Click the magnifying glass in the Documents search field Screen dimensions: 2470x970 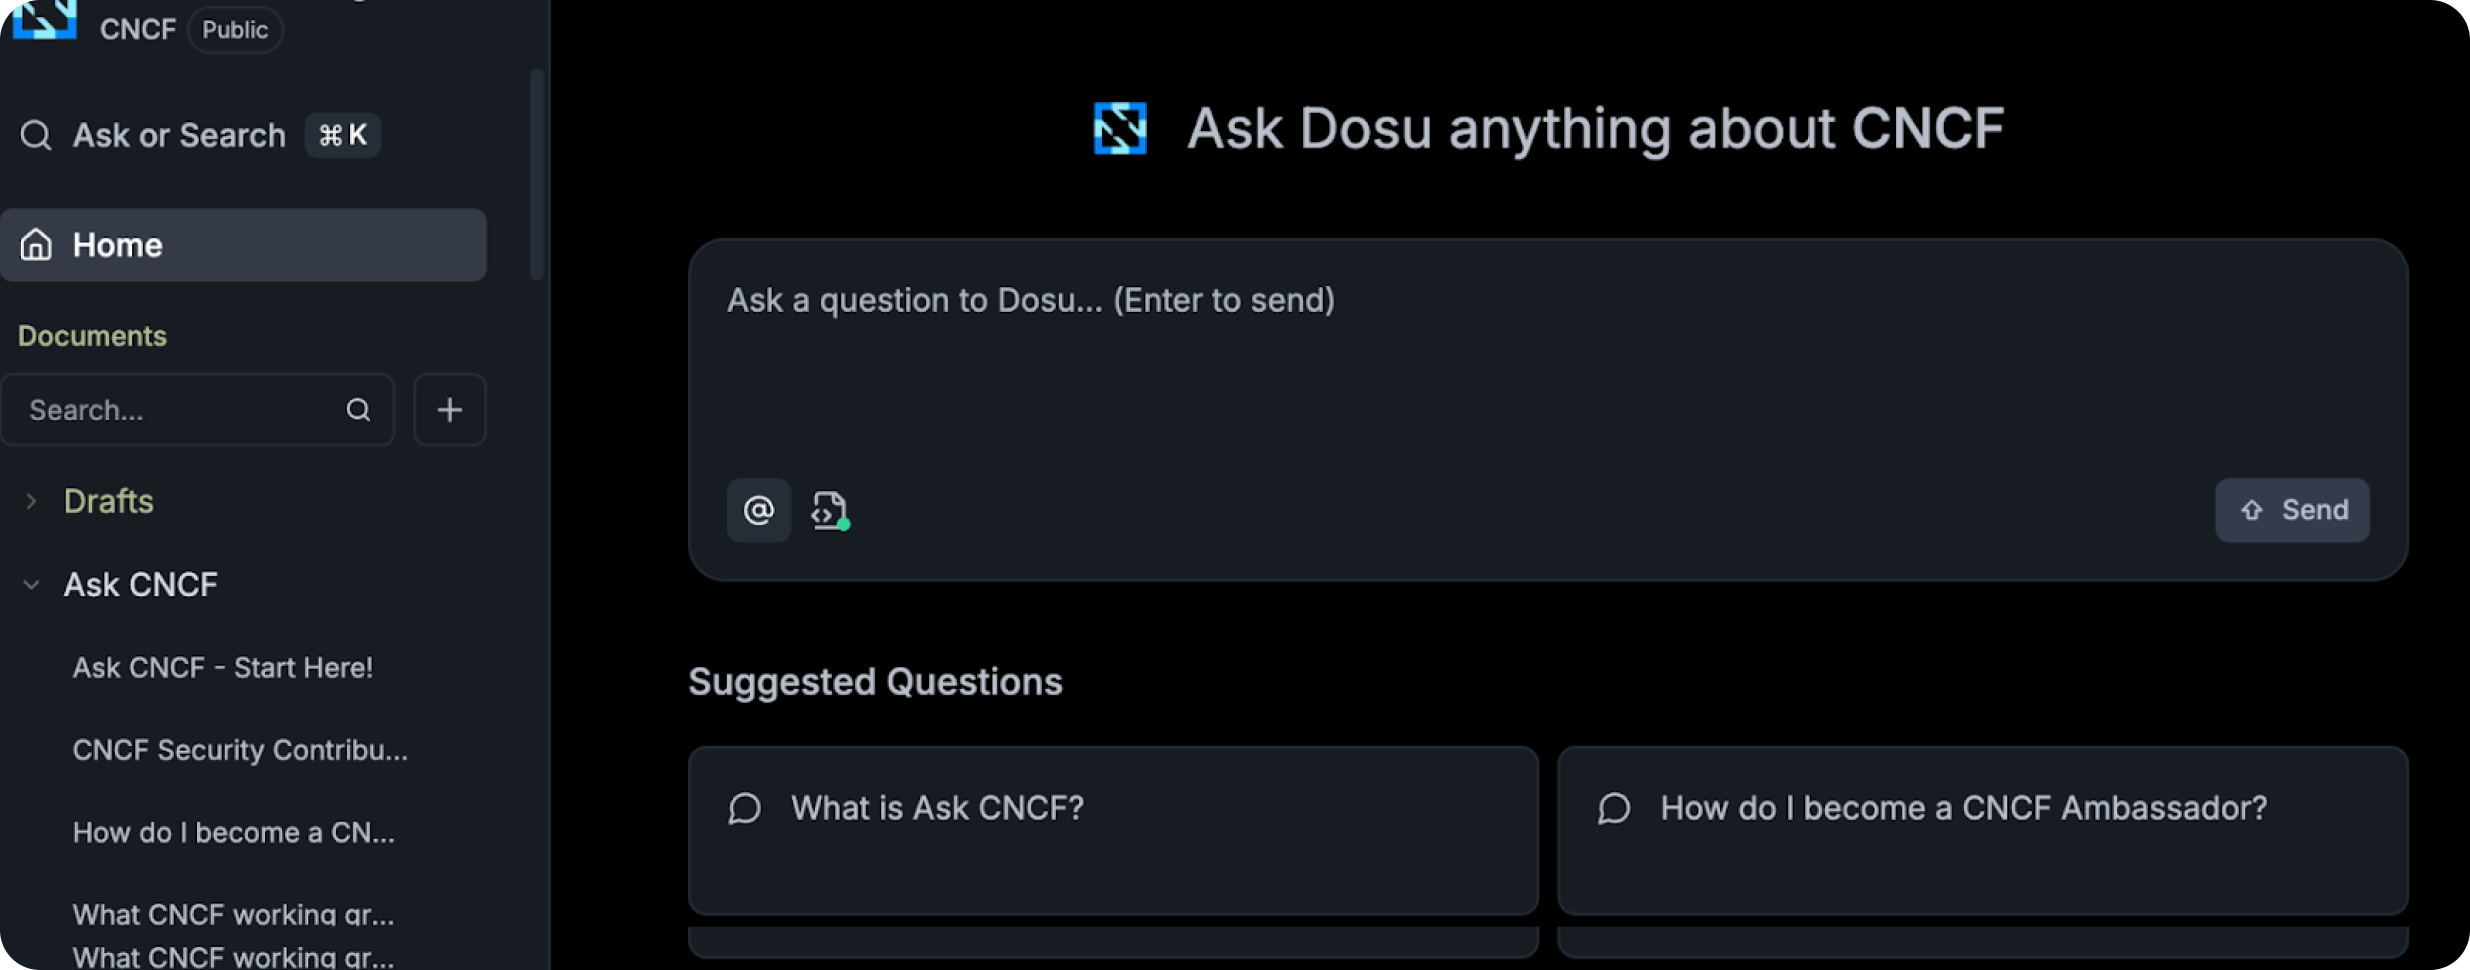tap(358, 409)
